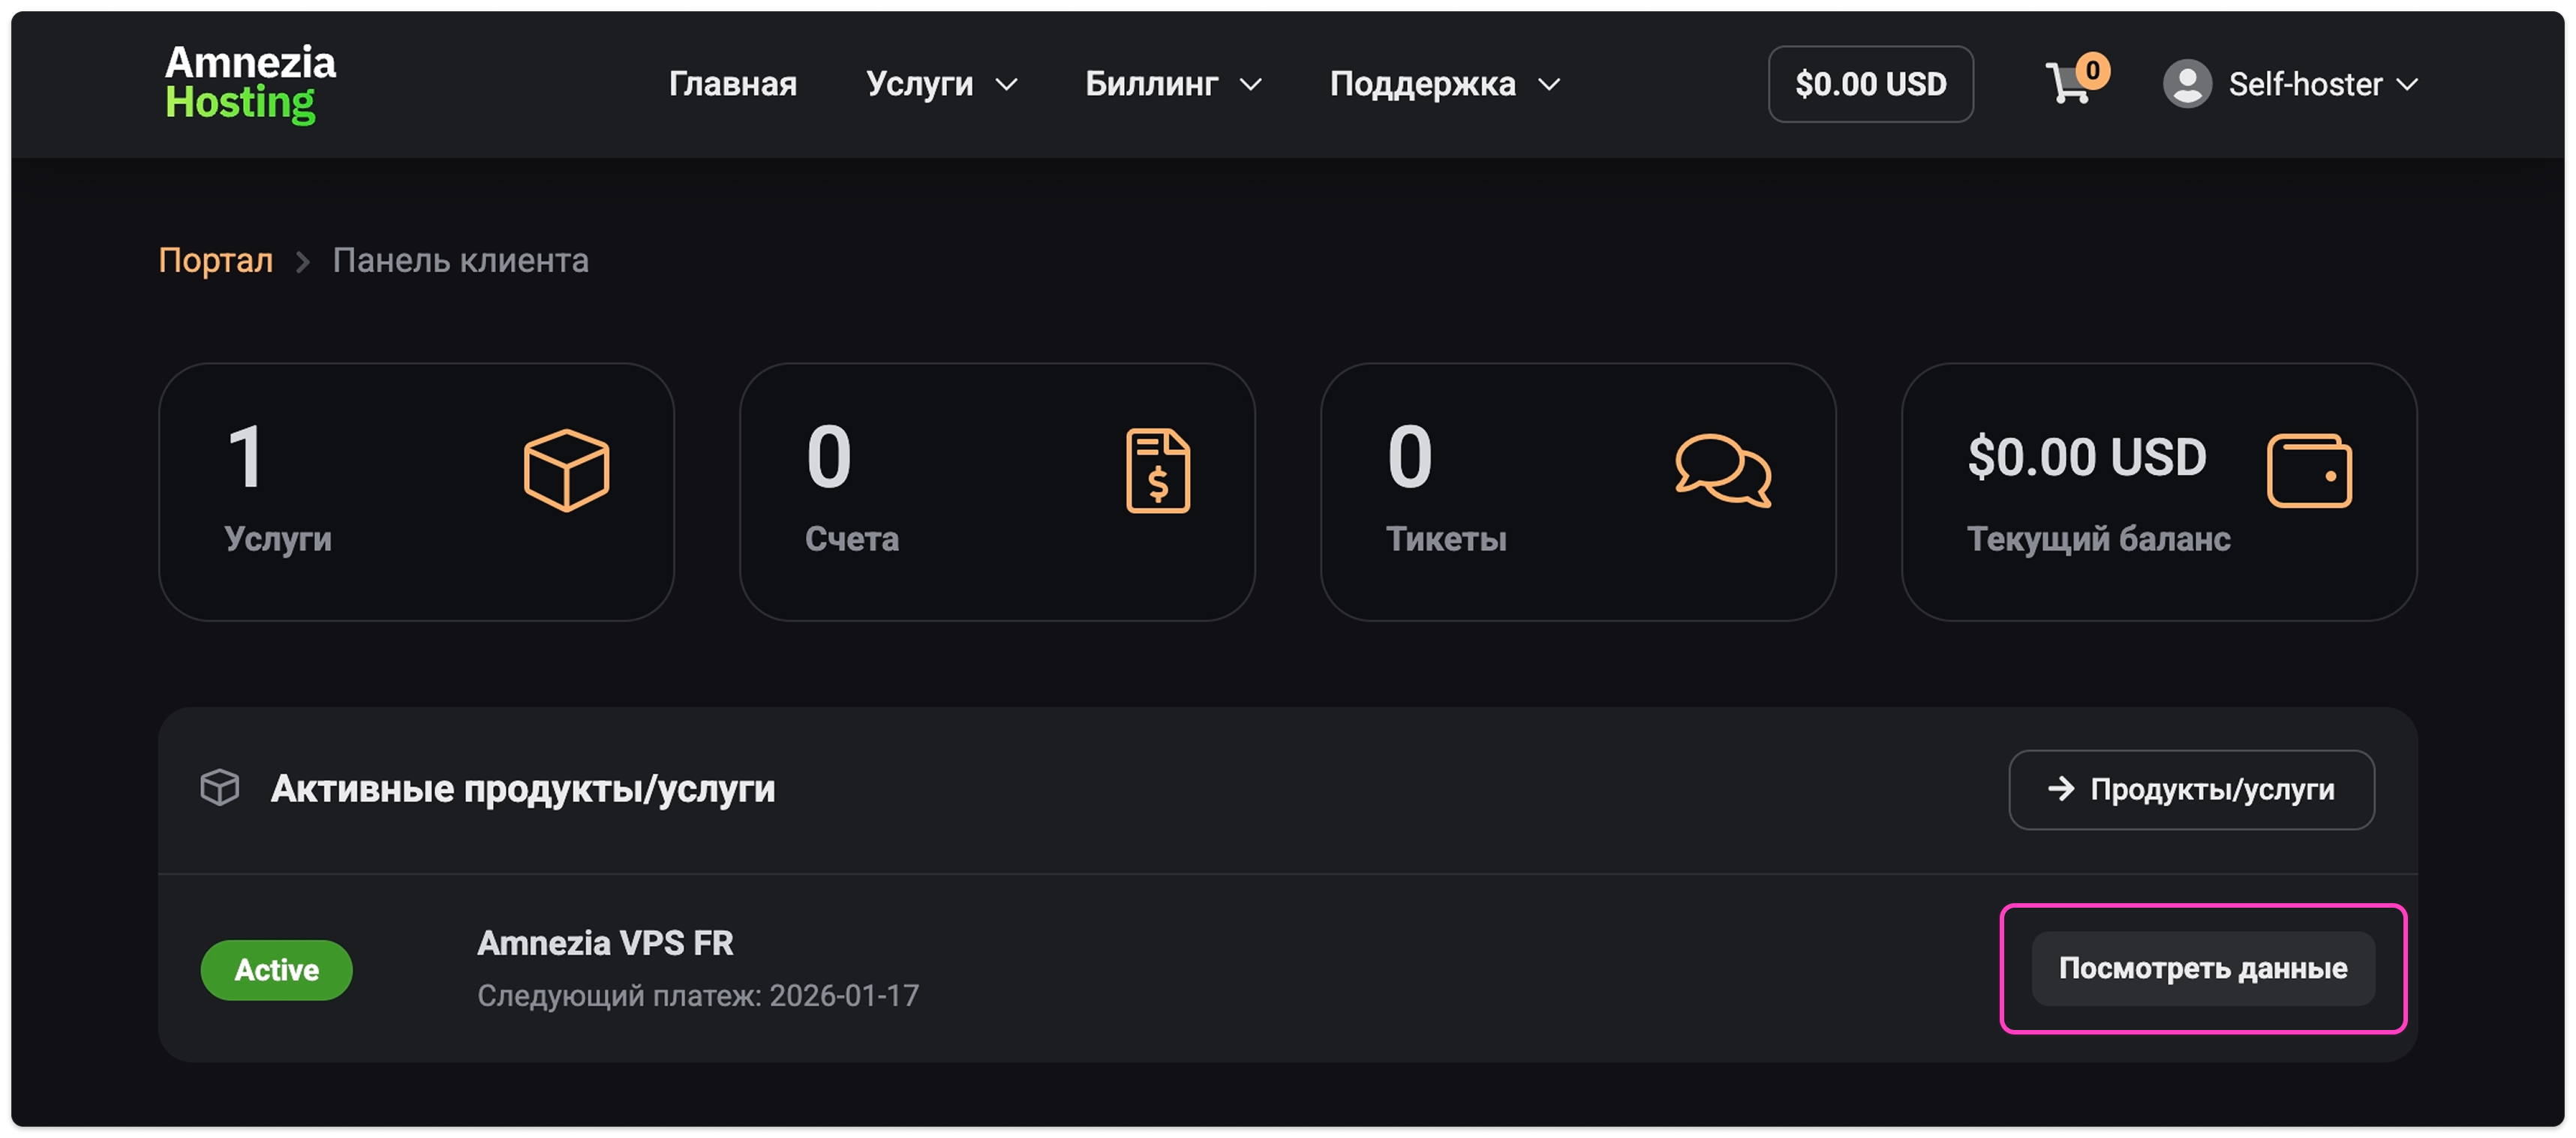Click the wallet balance icon
The image size is (2576, 1138).
[2308, 470]
